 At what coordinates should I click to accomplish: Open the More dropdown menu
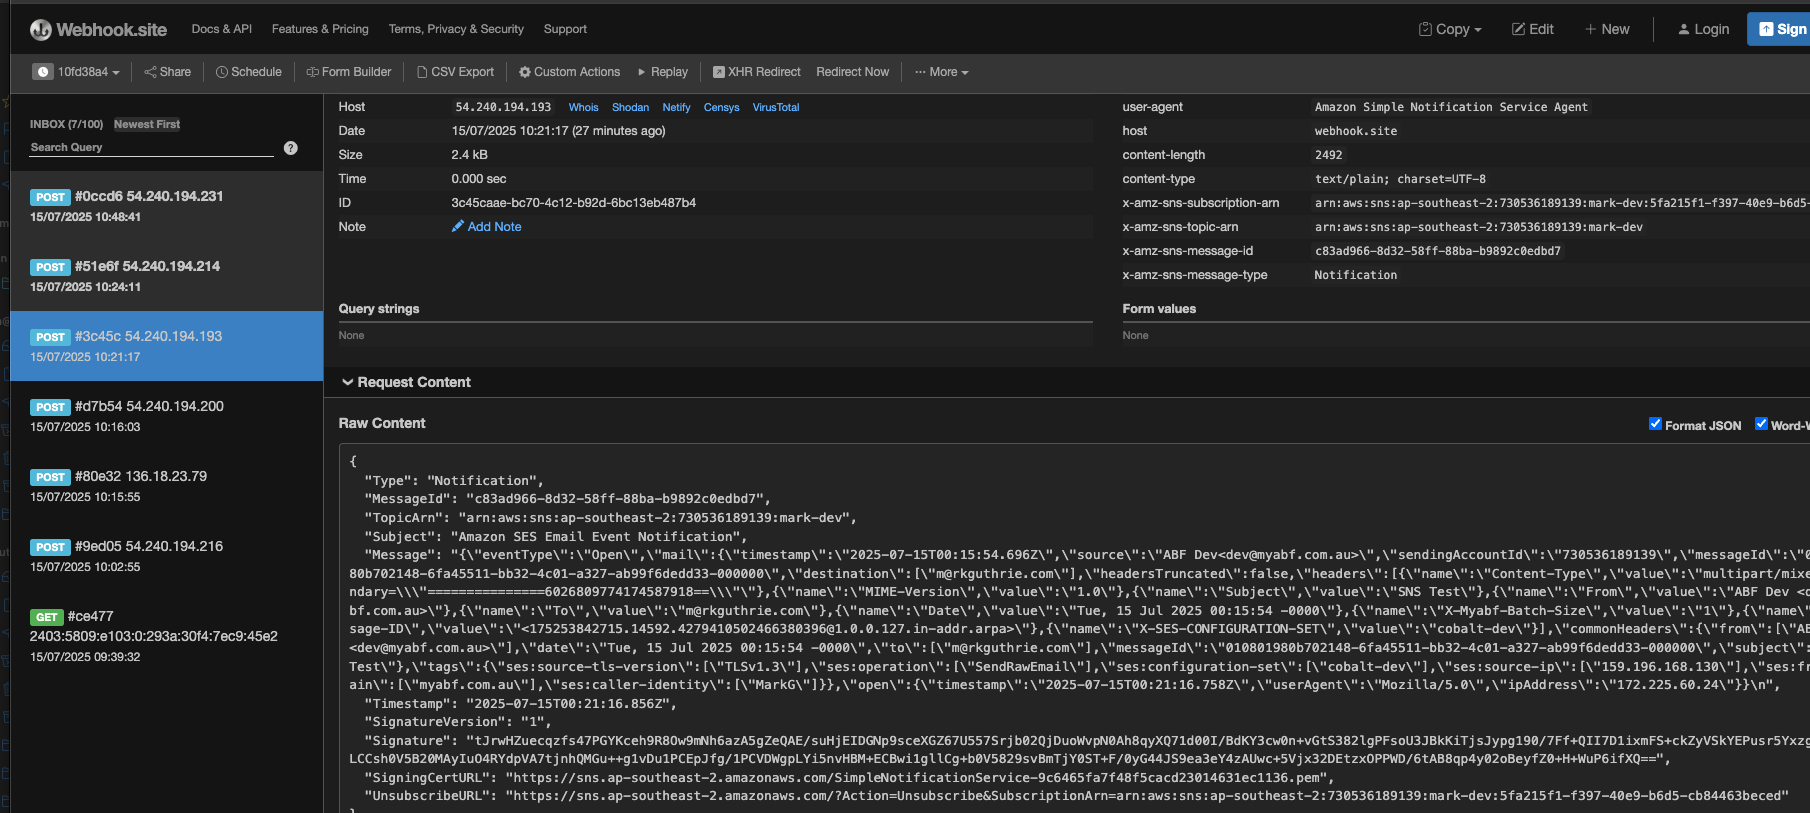coord(942,72)
